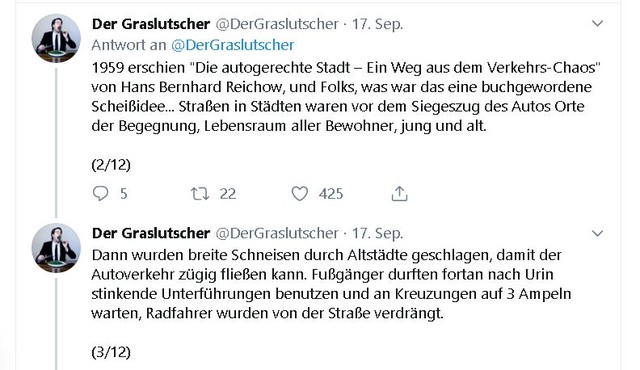The image size is (640, 370).
Task: Open the first tweet's profile avatar
Action: [56, 38]
